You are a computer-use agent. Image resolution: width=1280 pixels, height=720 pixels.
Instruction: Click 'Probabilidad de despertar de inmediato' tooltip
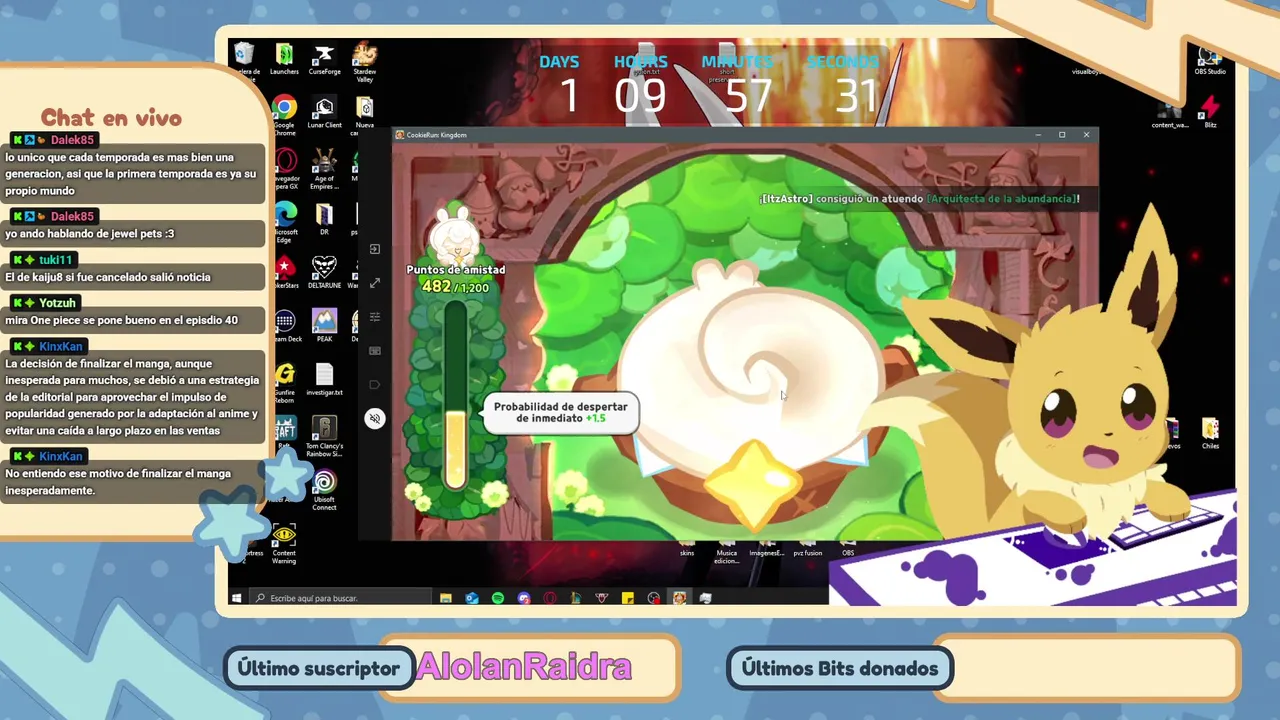(561, 412)
